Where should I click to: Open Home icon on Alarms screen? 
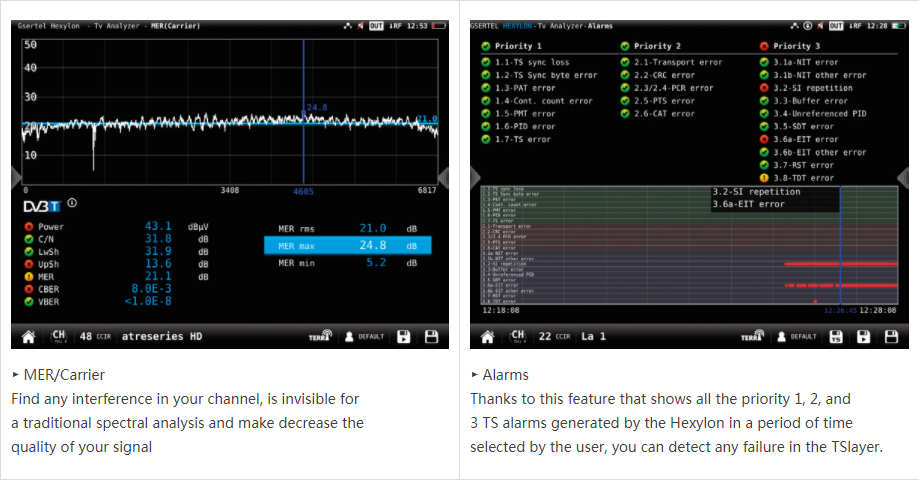[488, 337]
